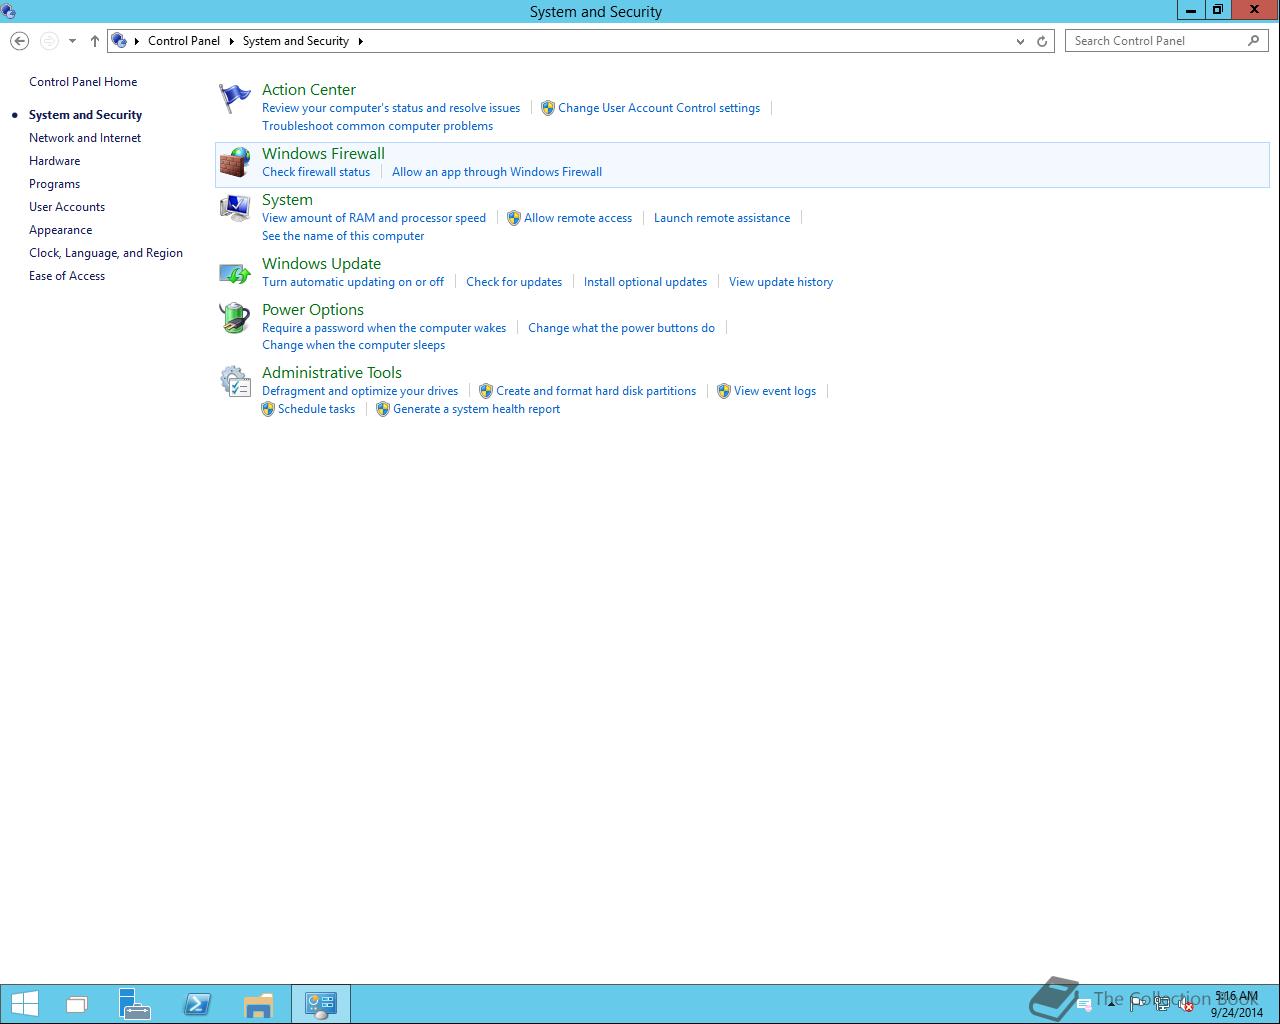Screen dimensions: 1280x1024
Task: Click the Forward navigation arrow
Action: click(x=49, y=41)
